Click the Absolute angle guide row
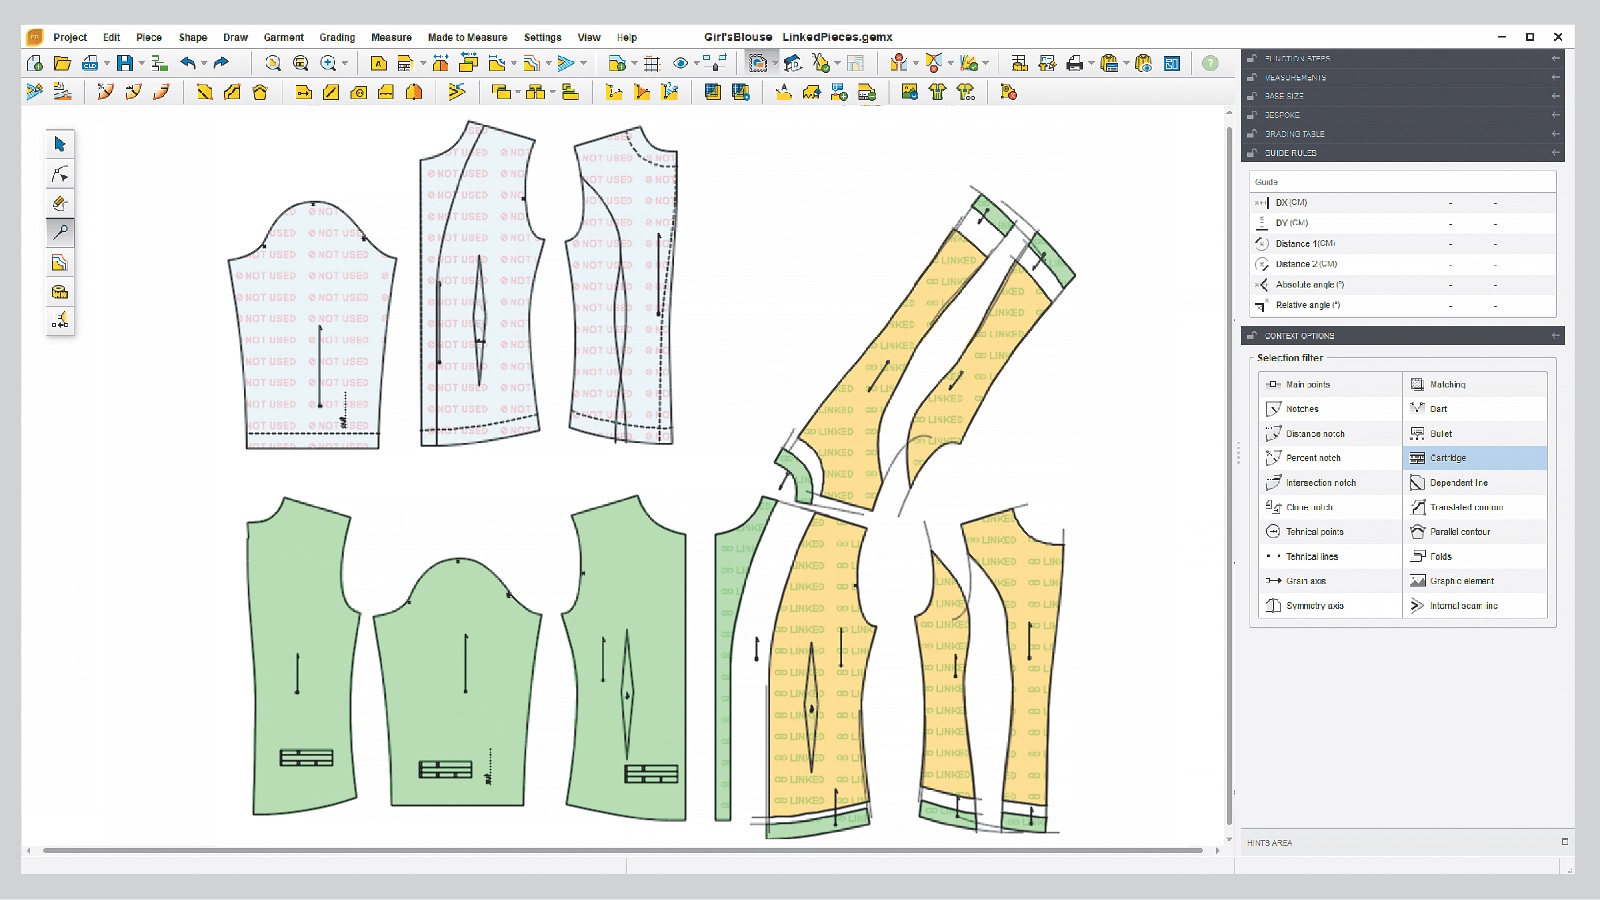Viewport: 1600px width, 900px height. 1403,285
